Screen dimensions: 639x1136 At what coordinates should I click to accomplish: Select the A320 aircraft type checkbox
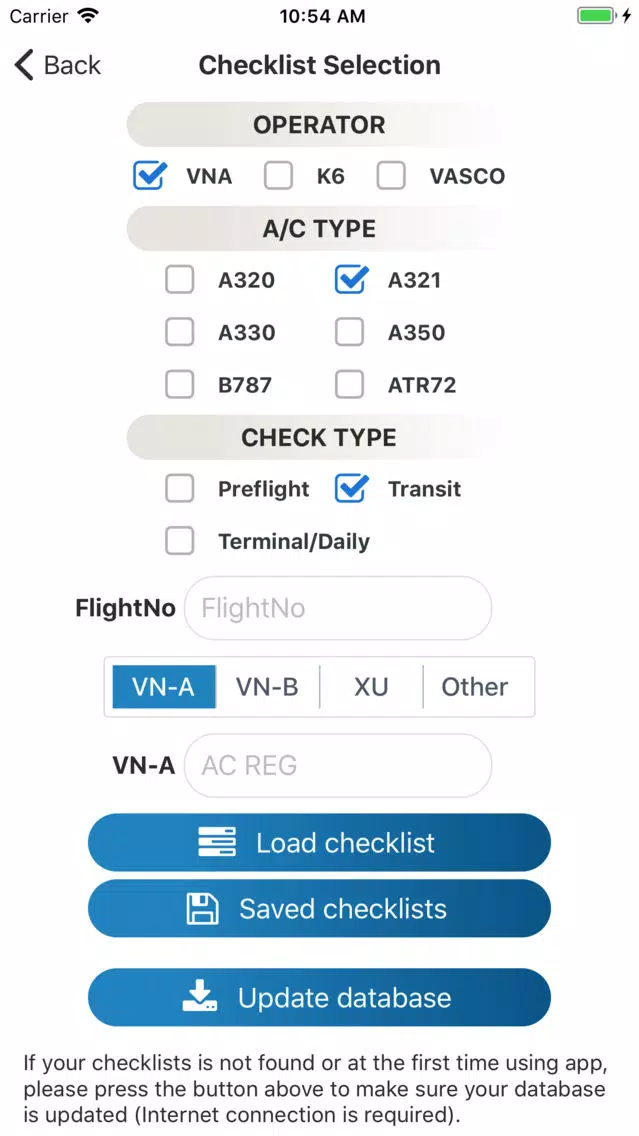(x=180, y=280)
